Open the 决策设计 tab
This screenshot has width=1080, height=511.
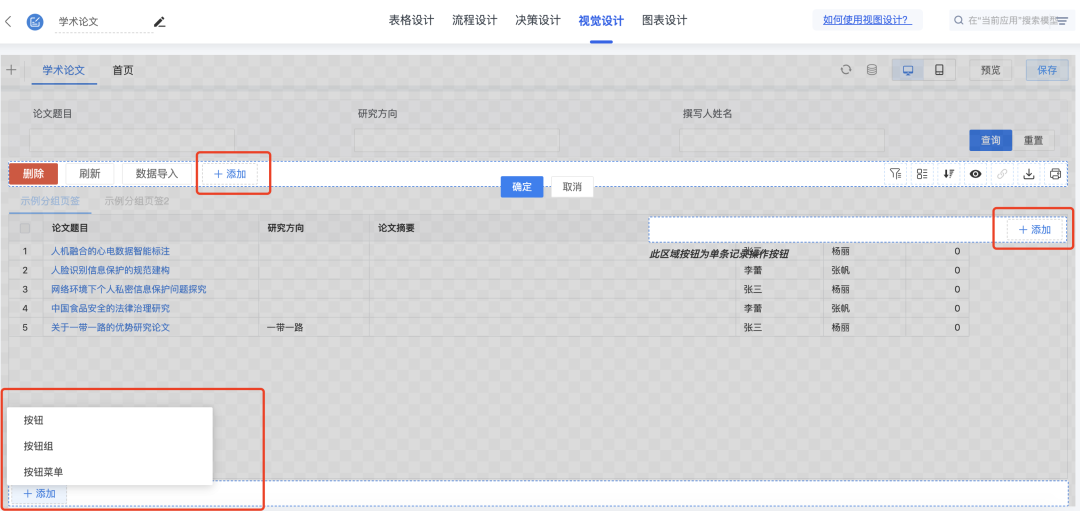click(x=538, y=21)
